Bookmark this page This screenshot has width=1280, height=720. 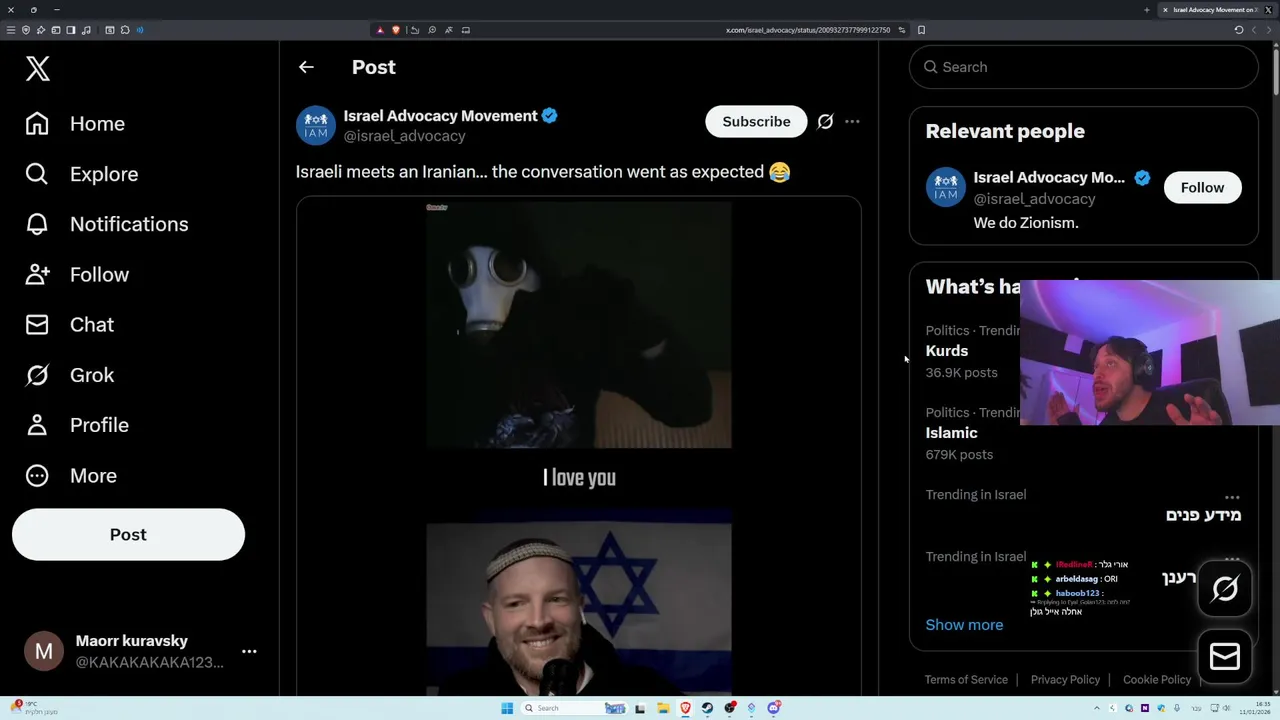(921, 30)
